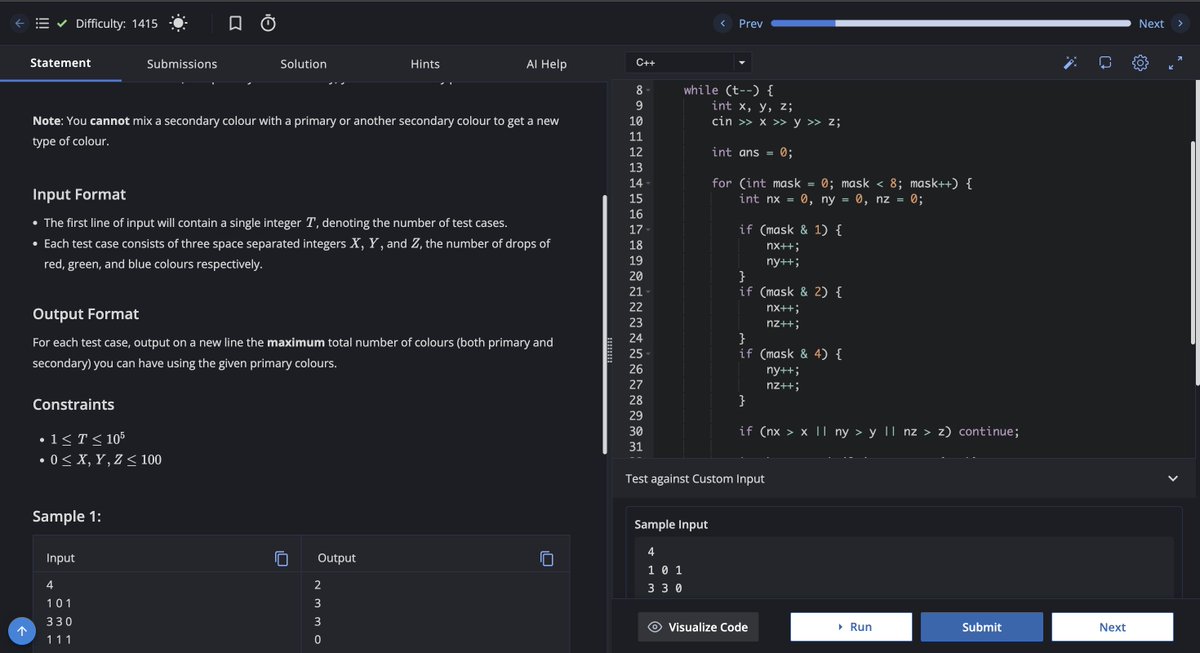The height and width of the screenshot is (653, 1200).
Task: Submit the solution
Action: tap(981, 627)
